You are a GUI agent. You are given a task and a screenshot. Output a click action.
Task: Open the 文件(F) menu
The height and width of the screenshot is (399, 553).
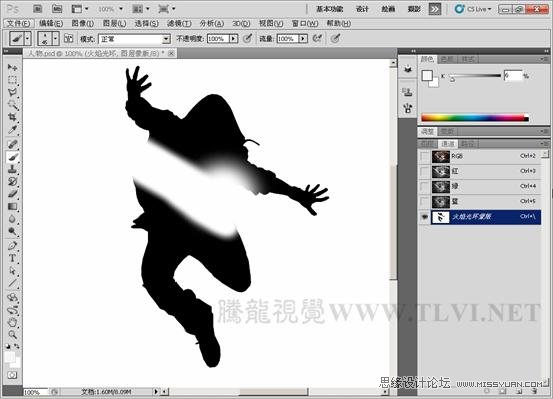(x=18, y=24)
